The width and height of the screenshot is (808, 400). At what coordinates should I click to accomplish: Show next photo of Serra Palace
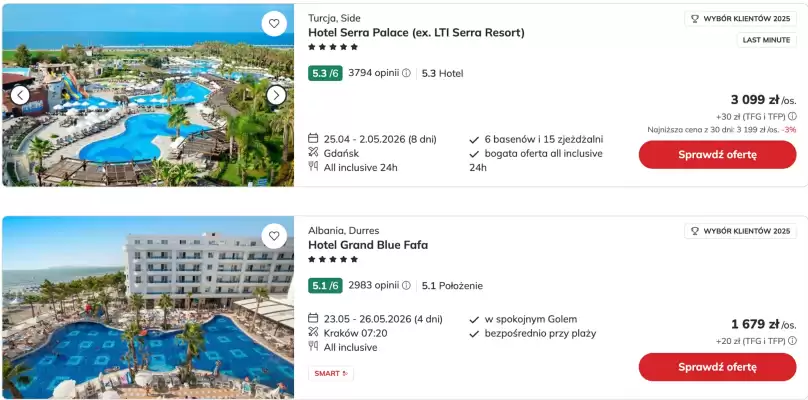point(276,95)
